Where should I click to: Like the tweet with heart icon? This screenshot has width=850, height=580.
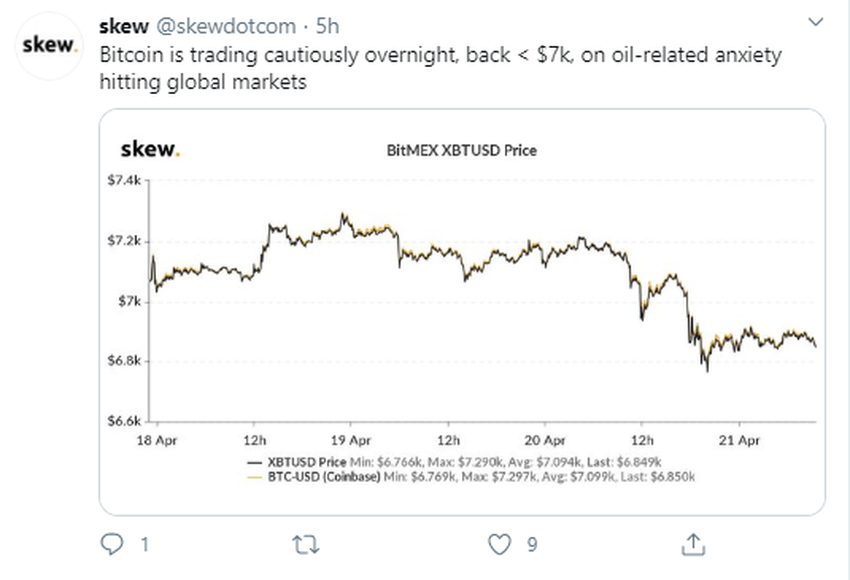pos(499,544)
